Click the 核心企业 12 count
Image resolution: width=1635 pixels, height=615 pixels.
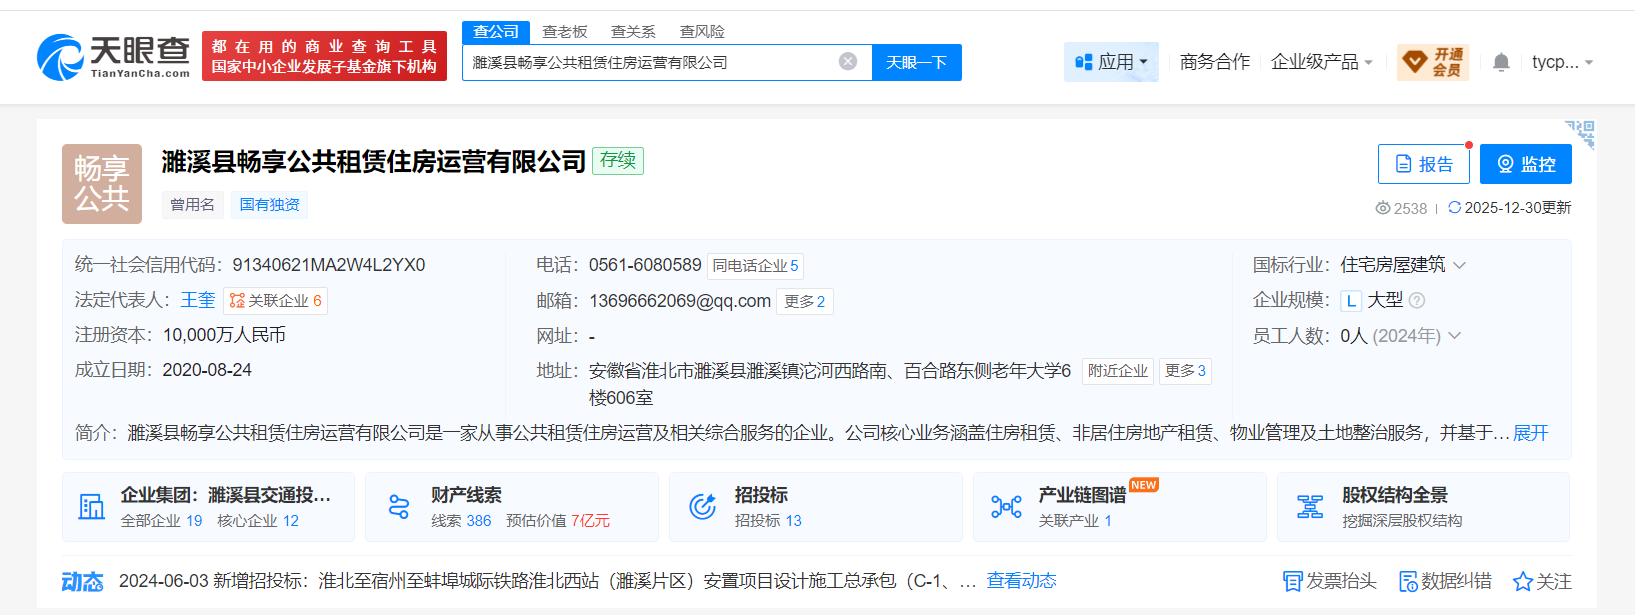coord(258,521)
